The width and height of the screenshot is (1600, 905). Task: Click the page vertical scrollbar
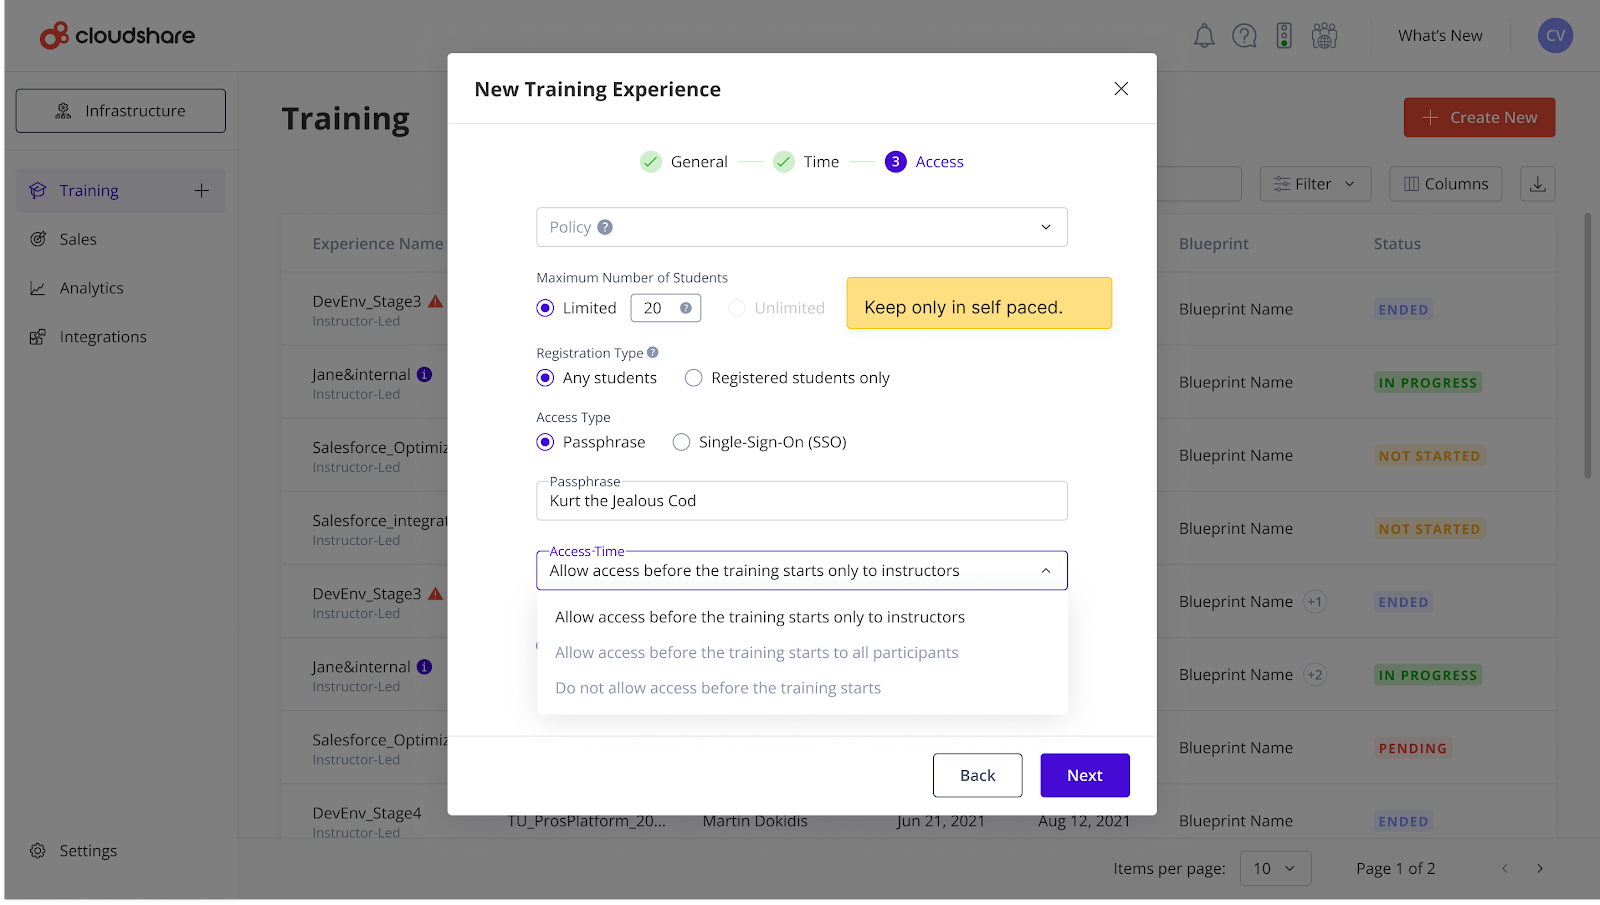[x=1587, y=345]
